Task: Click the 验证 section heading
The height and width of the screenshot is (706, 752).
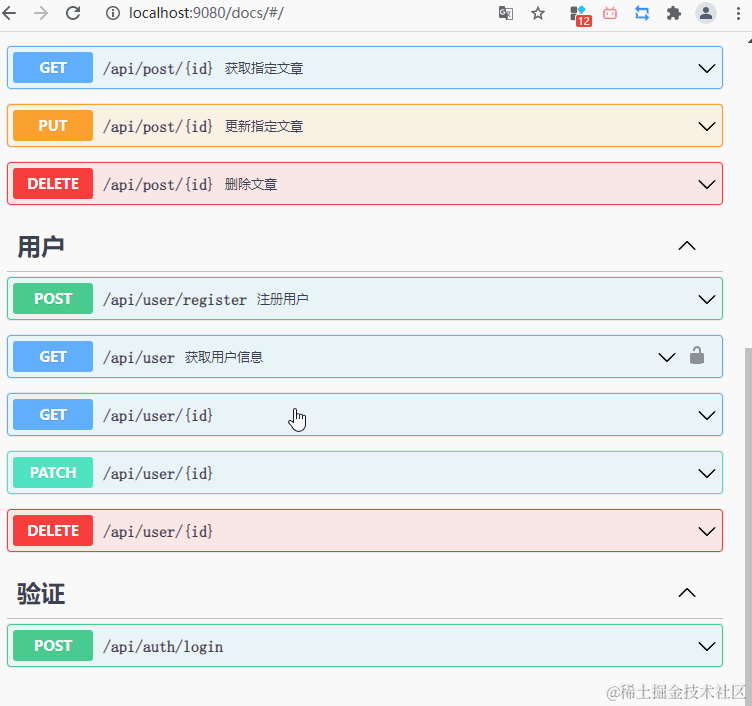Action: click(x=41, y=594)
